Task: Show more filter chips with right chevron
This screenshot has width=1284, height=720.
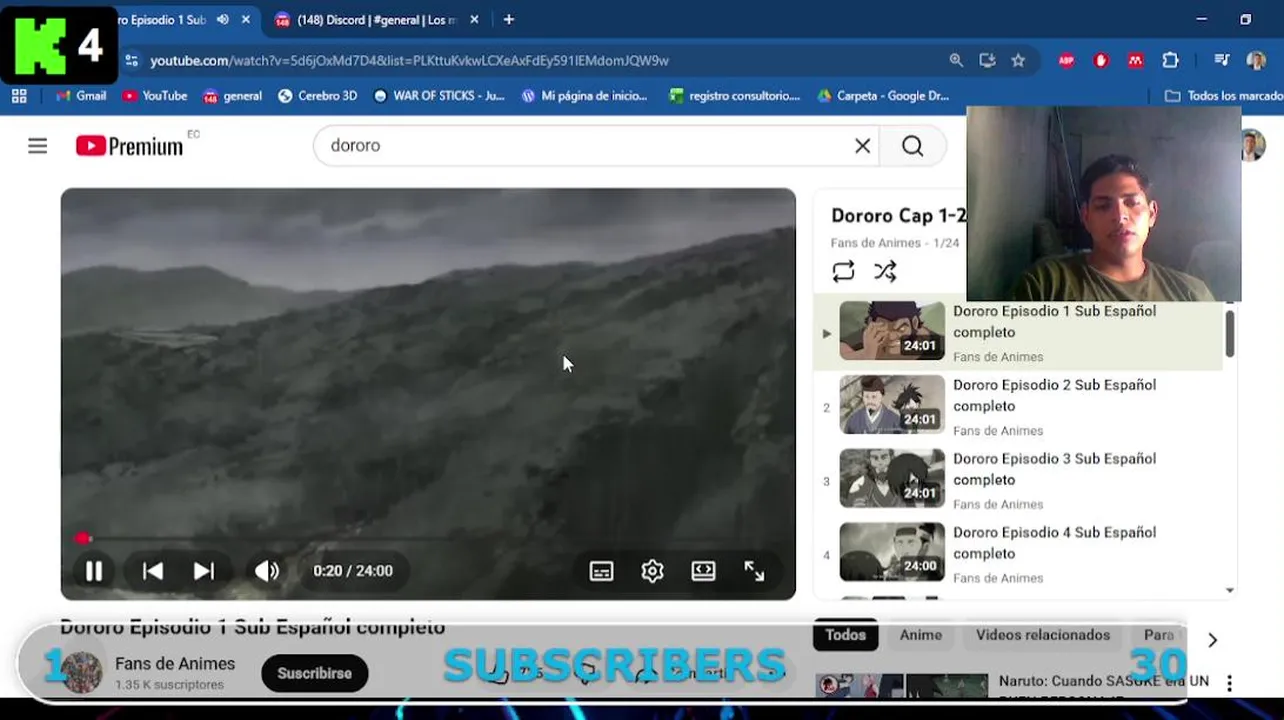Action: [x=1212, y=640]
